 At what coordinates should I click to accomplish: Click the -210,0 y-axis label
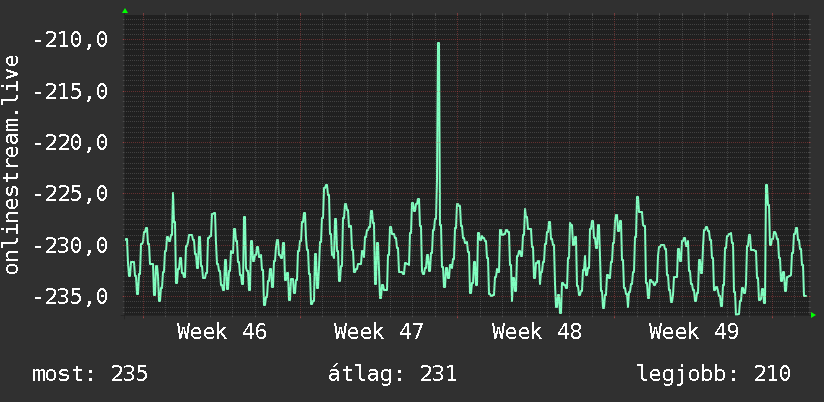(70, 40)
